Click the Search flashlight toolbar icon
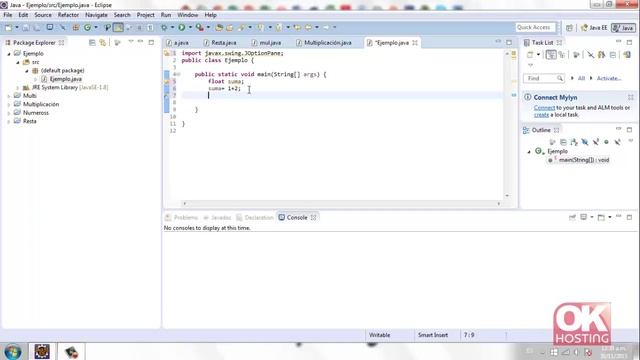This screenshot has width=640, height=360. (242, 27)
